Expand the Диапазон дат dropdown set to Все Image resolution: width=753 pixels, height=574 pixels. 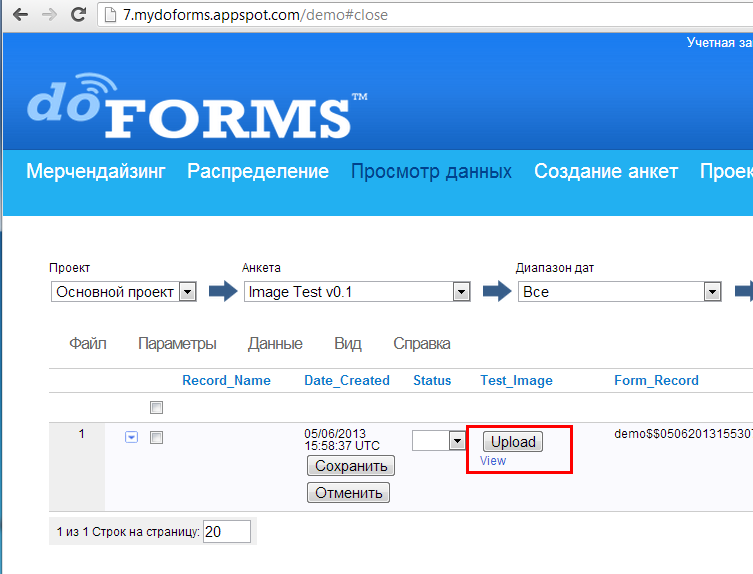(619, 292)
